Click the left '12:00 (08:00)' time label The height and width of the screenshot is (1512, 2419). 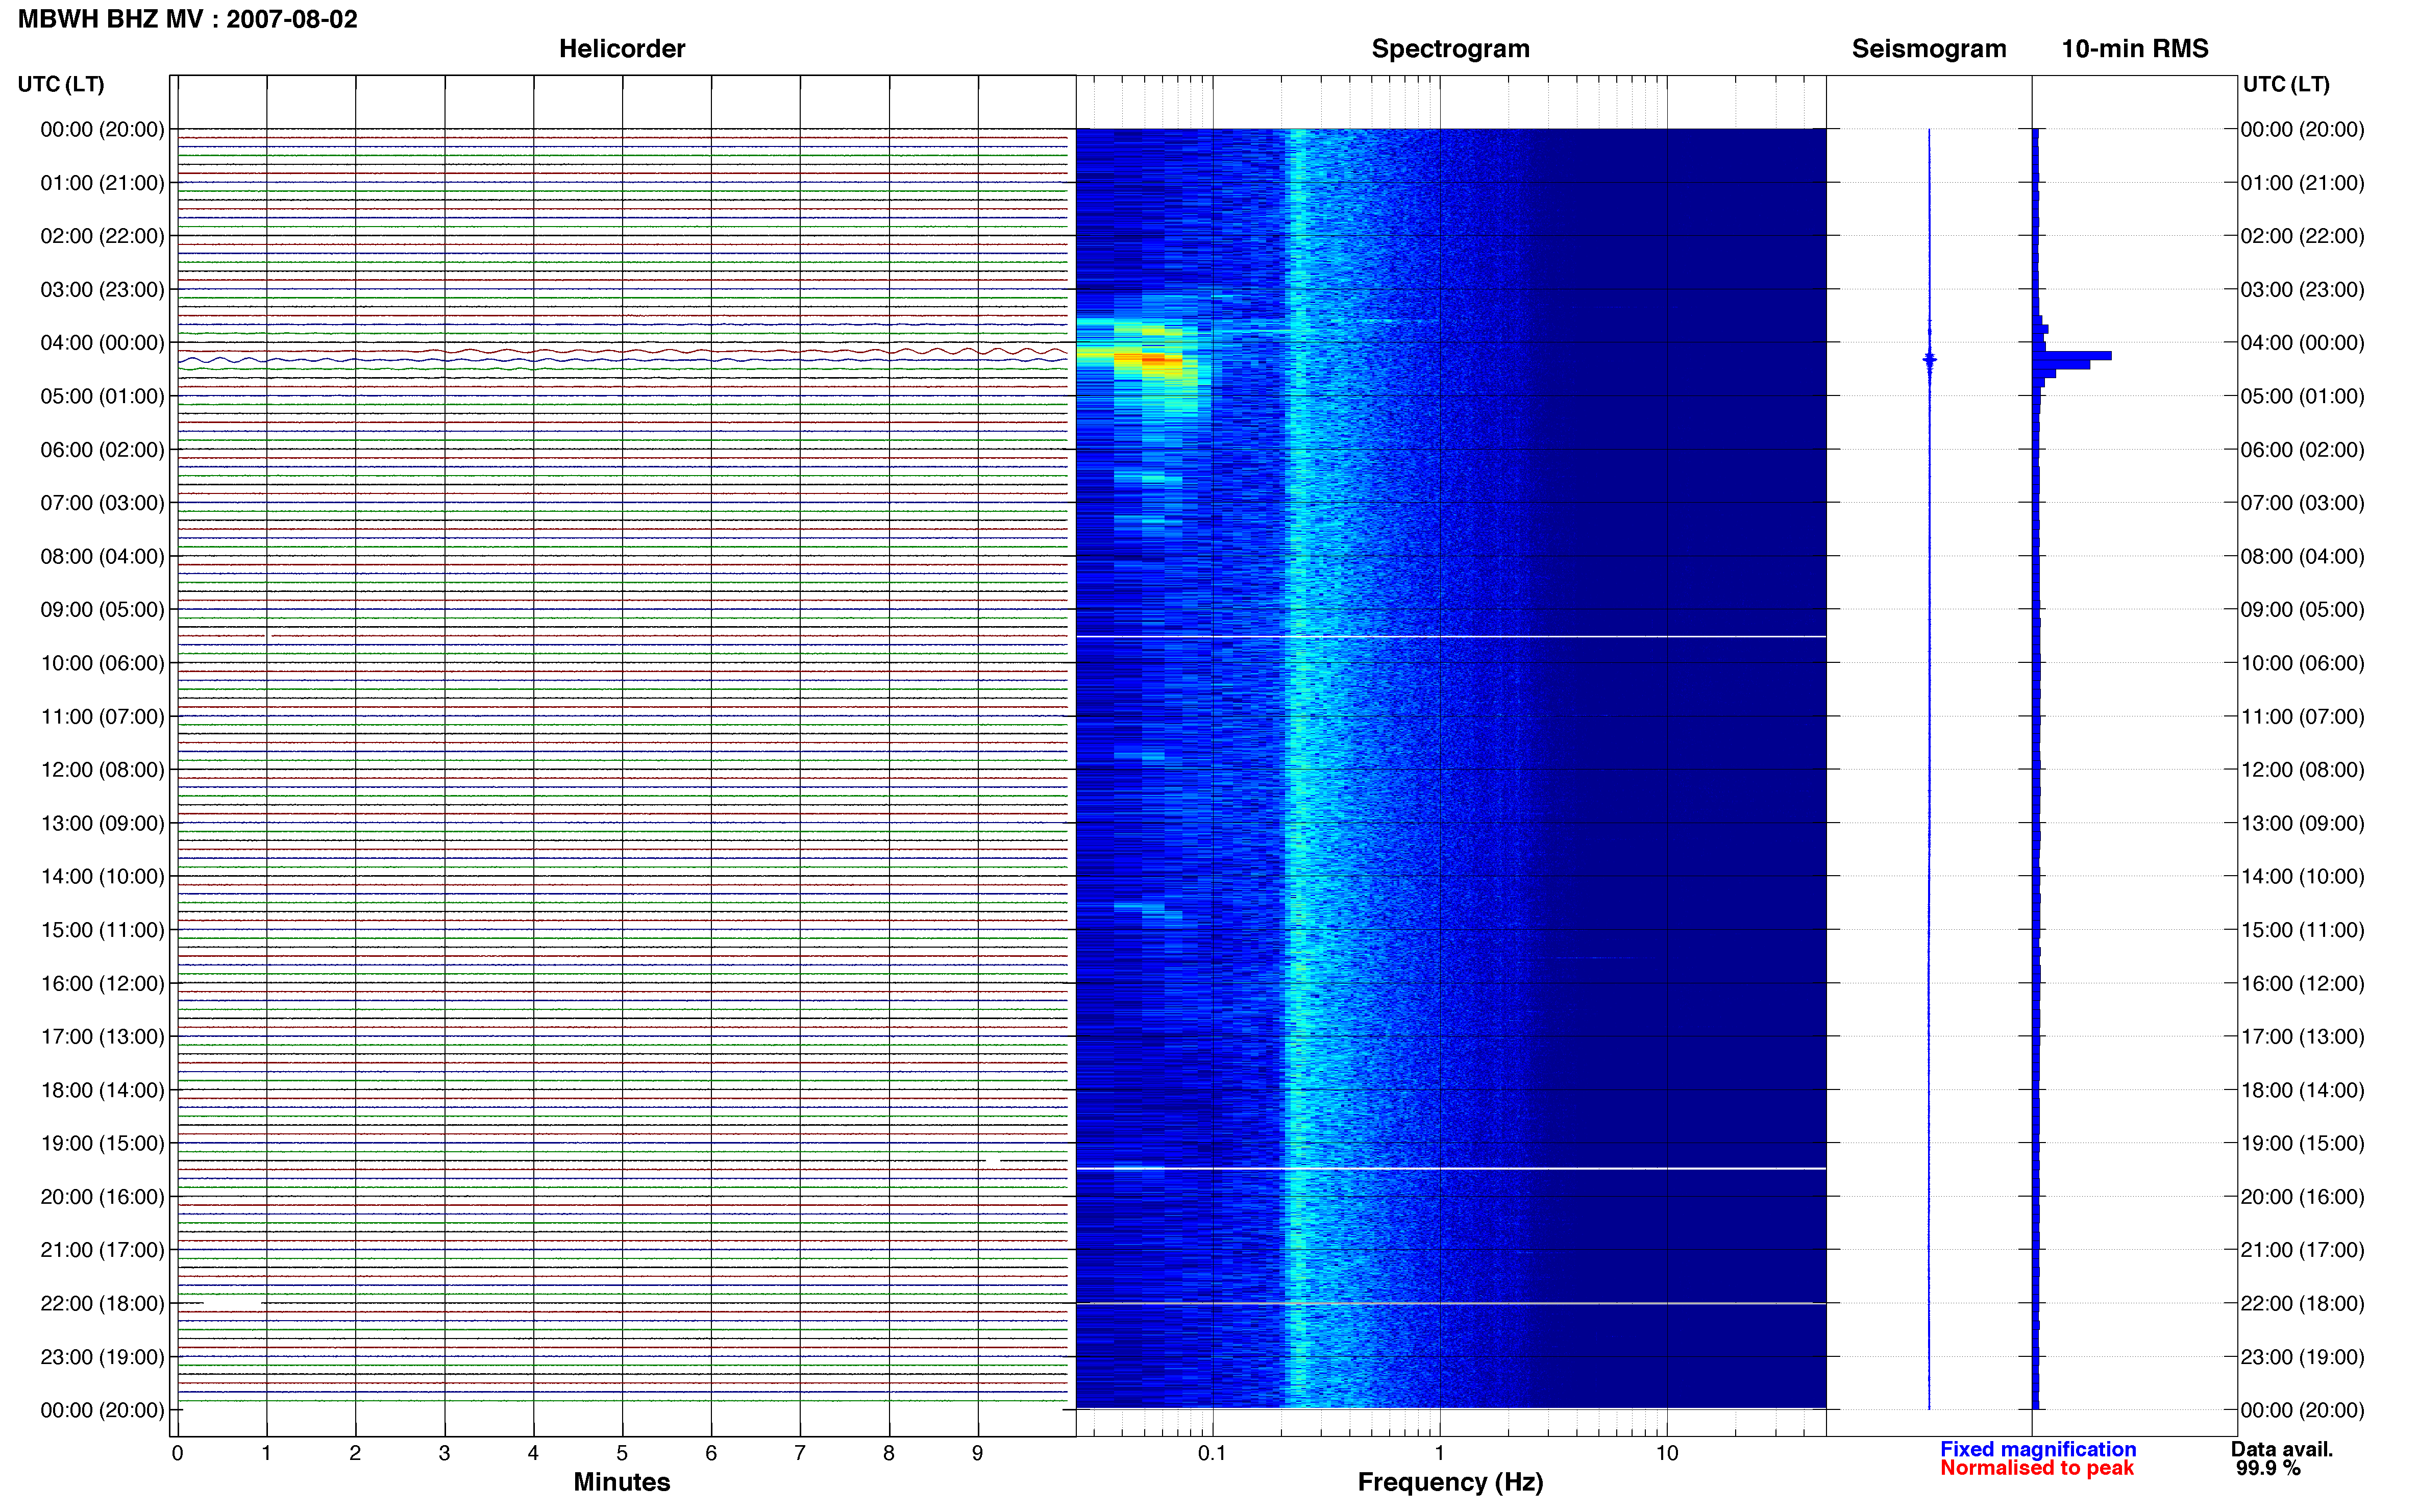[x=102, y=770]
